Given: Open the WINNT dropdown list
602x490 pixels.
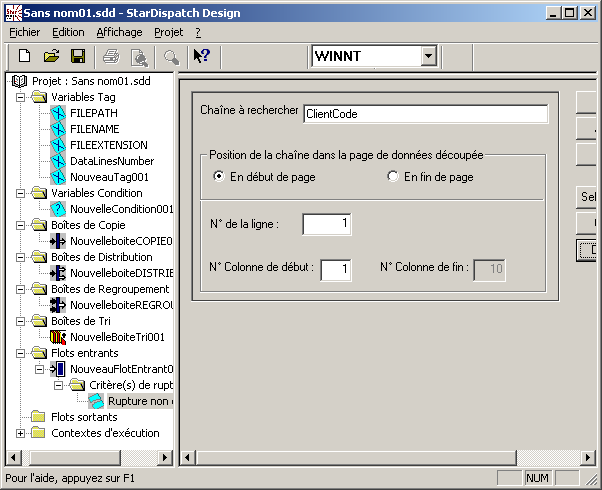Looking at the screenshot, I should tap(429, 56).
